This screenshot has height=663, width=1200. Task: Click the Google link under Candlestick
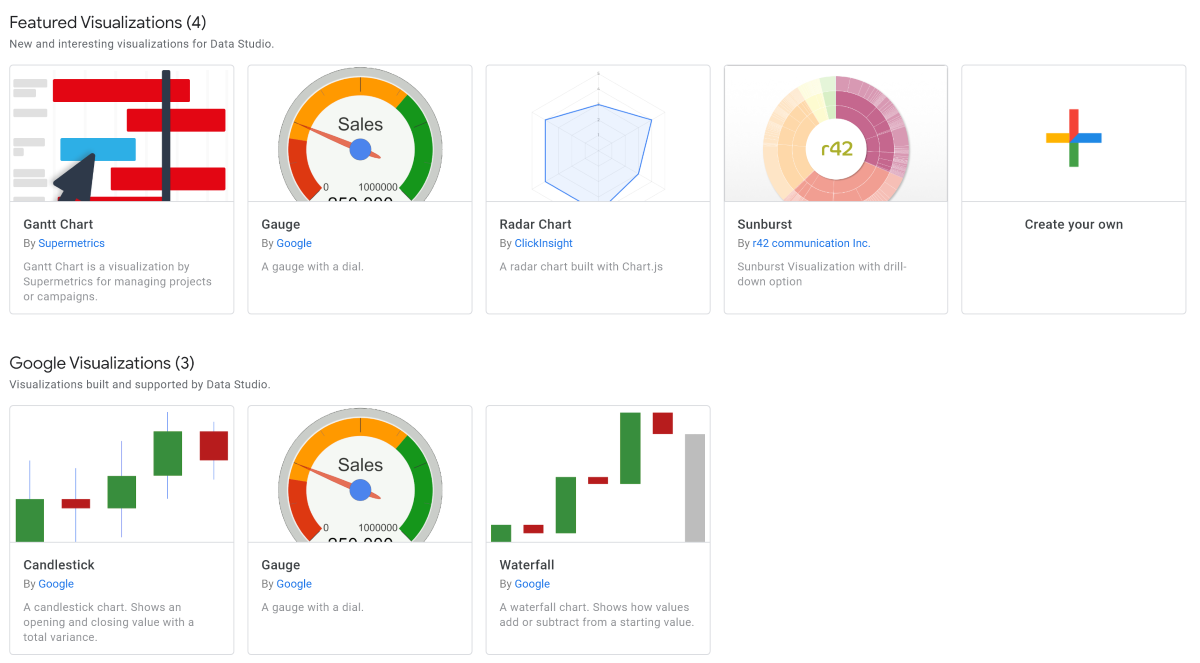click(x=56, y=583)
